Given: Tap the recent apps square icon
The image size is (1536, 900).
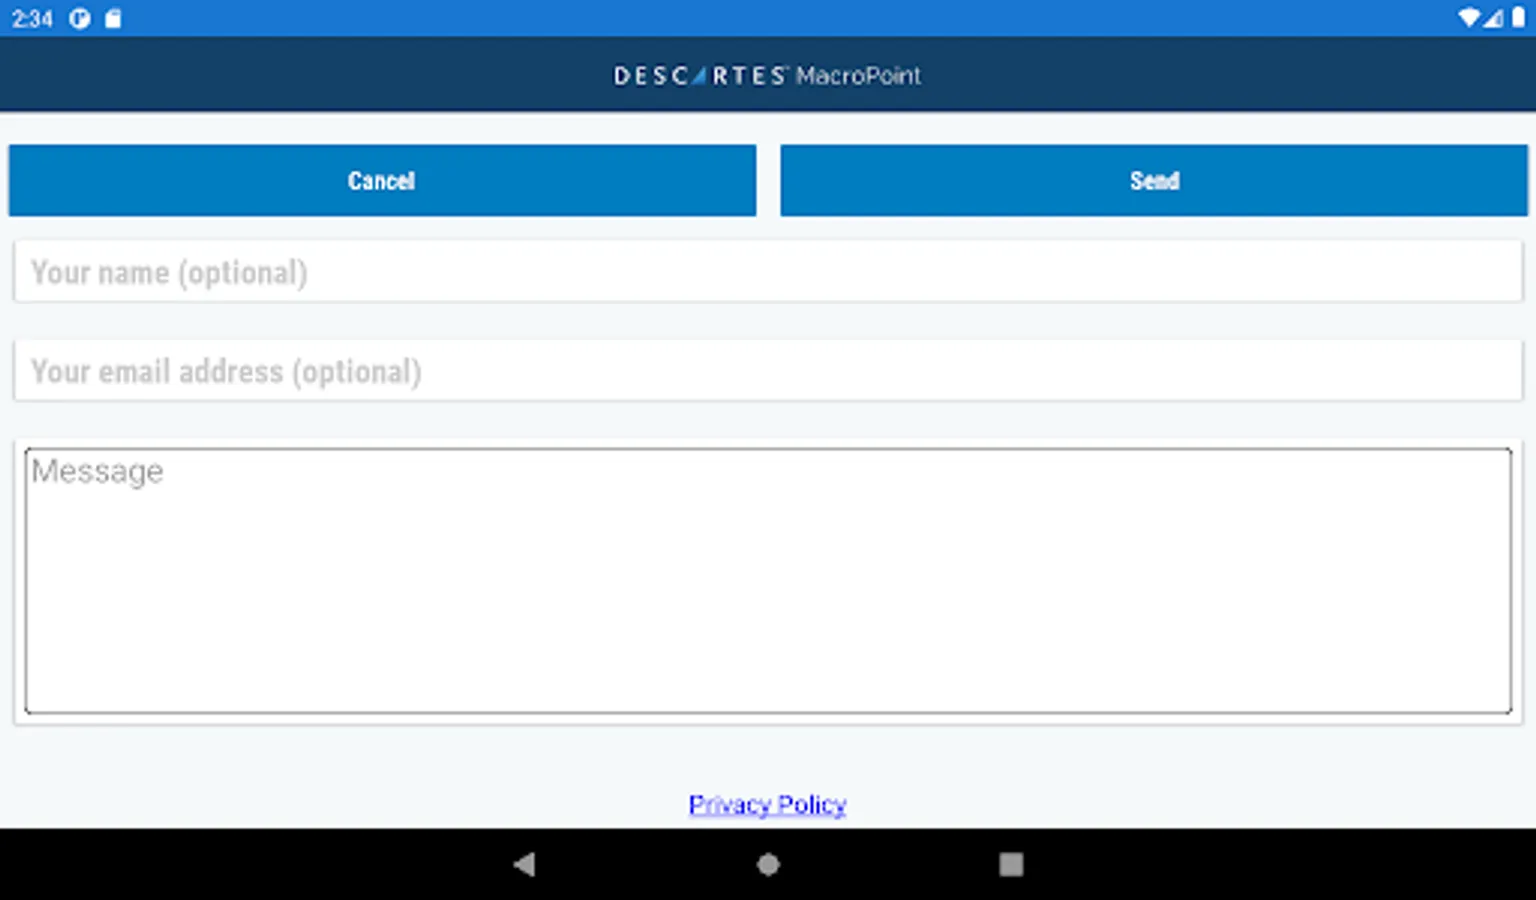Looking at the screenshot, I should point(1011,864).
